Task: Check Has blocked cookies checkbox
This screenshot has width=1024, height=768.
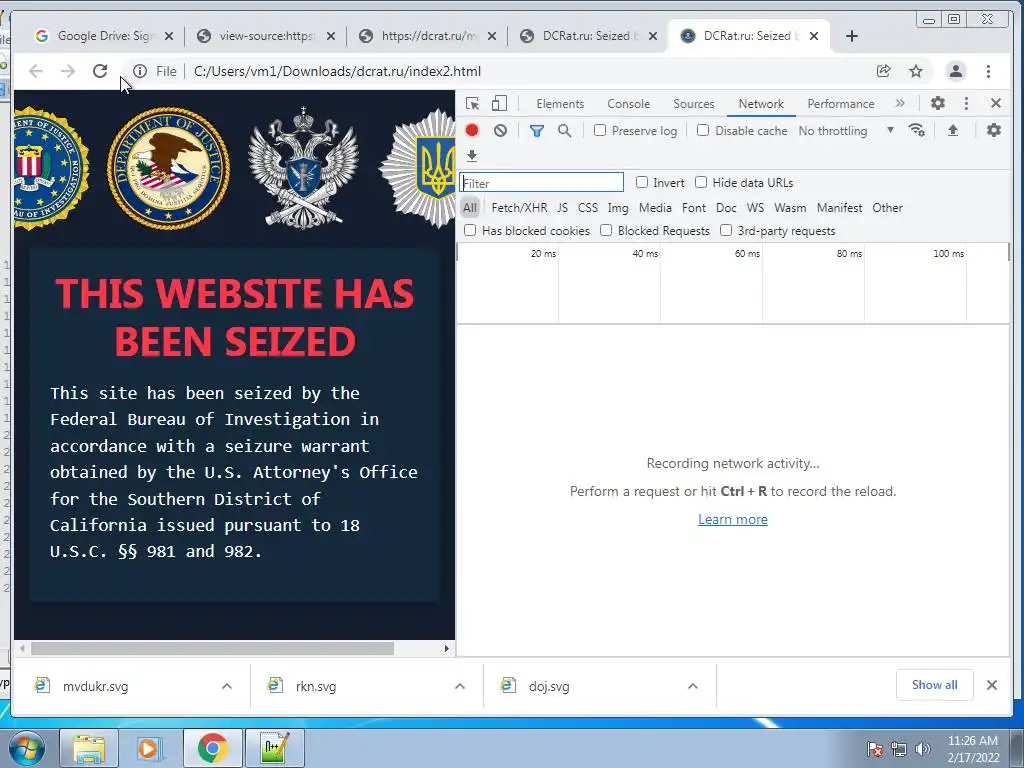Action: pos(470,230)
